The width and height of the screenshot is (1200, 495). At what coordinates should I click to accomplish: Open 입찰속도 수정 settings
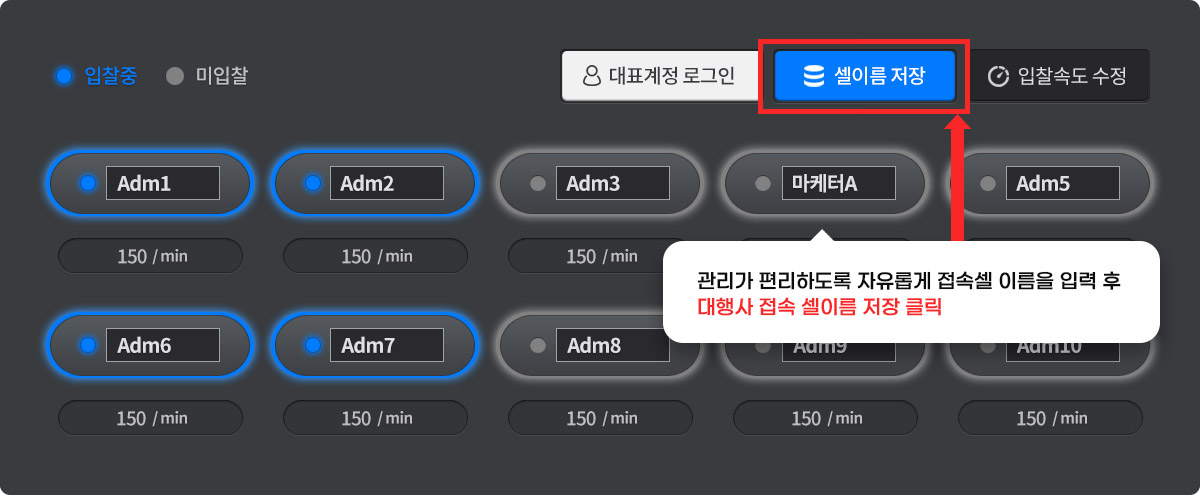[x=1059, y=76]
